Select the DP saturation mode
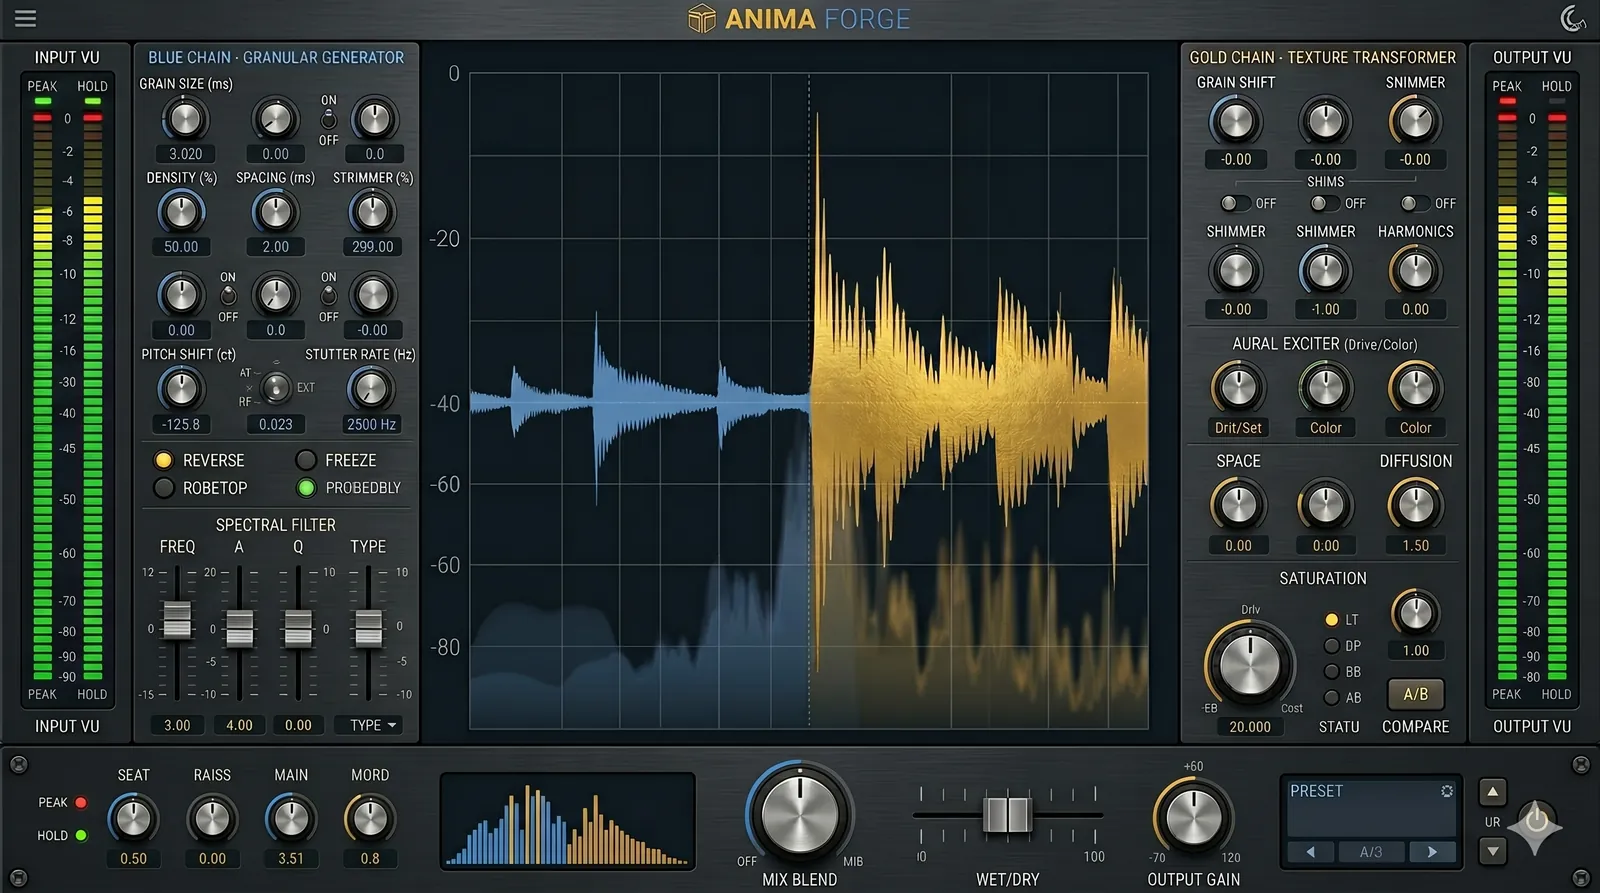 (x=1331, y=646)
